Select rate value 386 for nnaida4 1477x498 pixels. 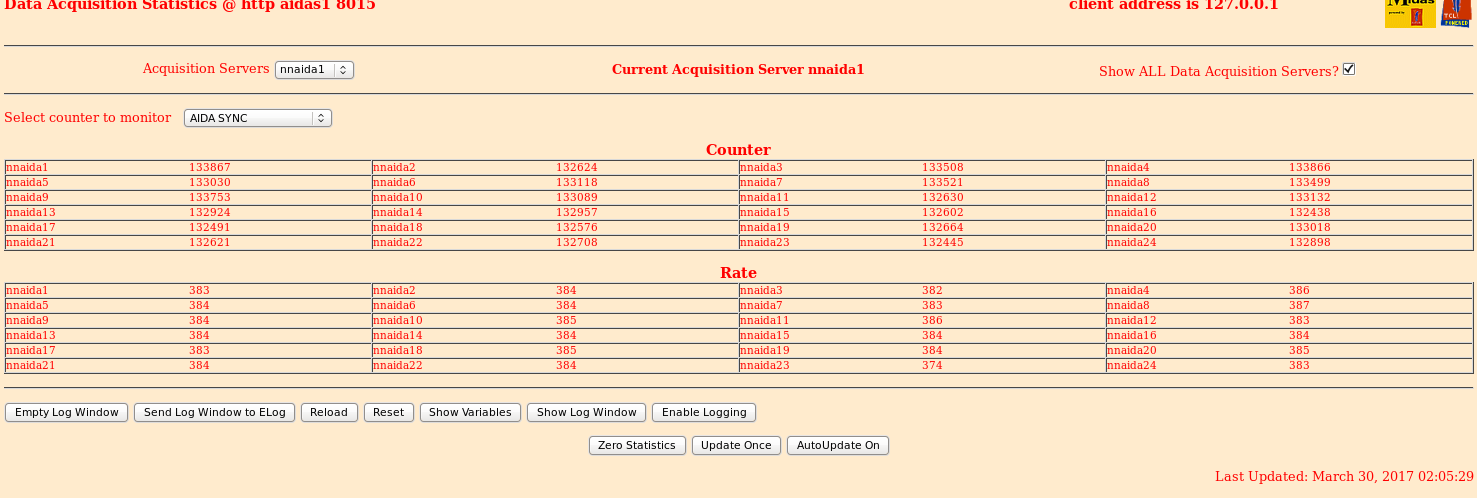(1299, 291)
